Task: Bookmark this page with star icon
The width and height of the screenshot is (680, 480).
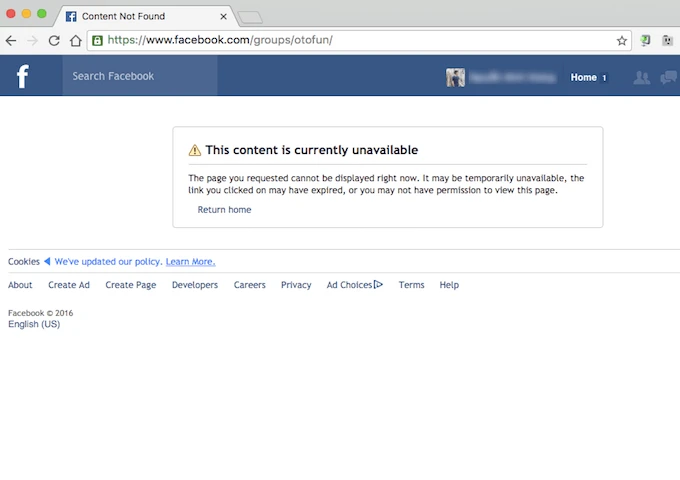Action: (x=621, y=41)
